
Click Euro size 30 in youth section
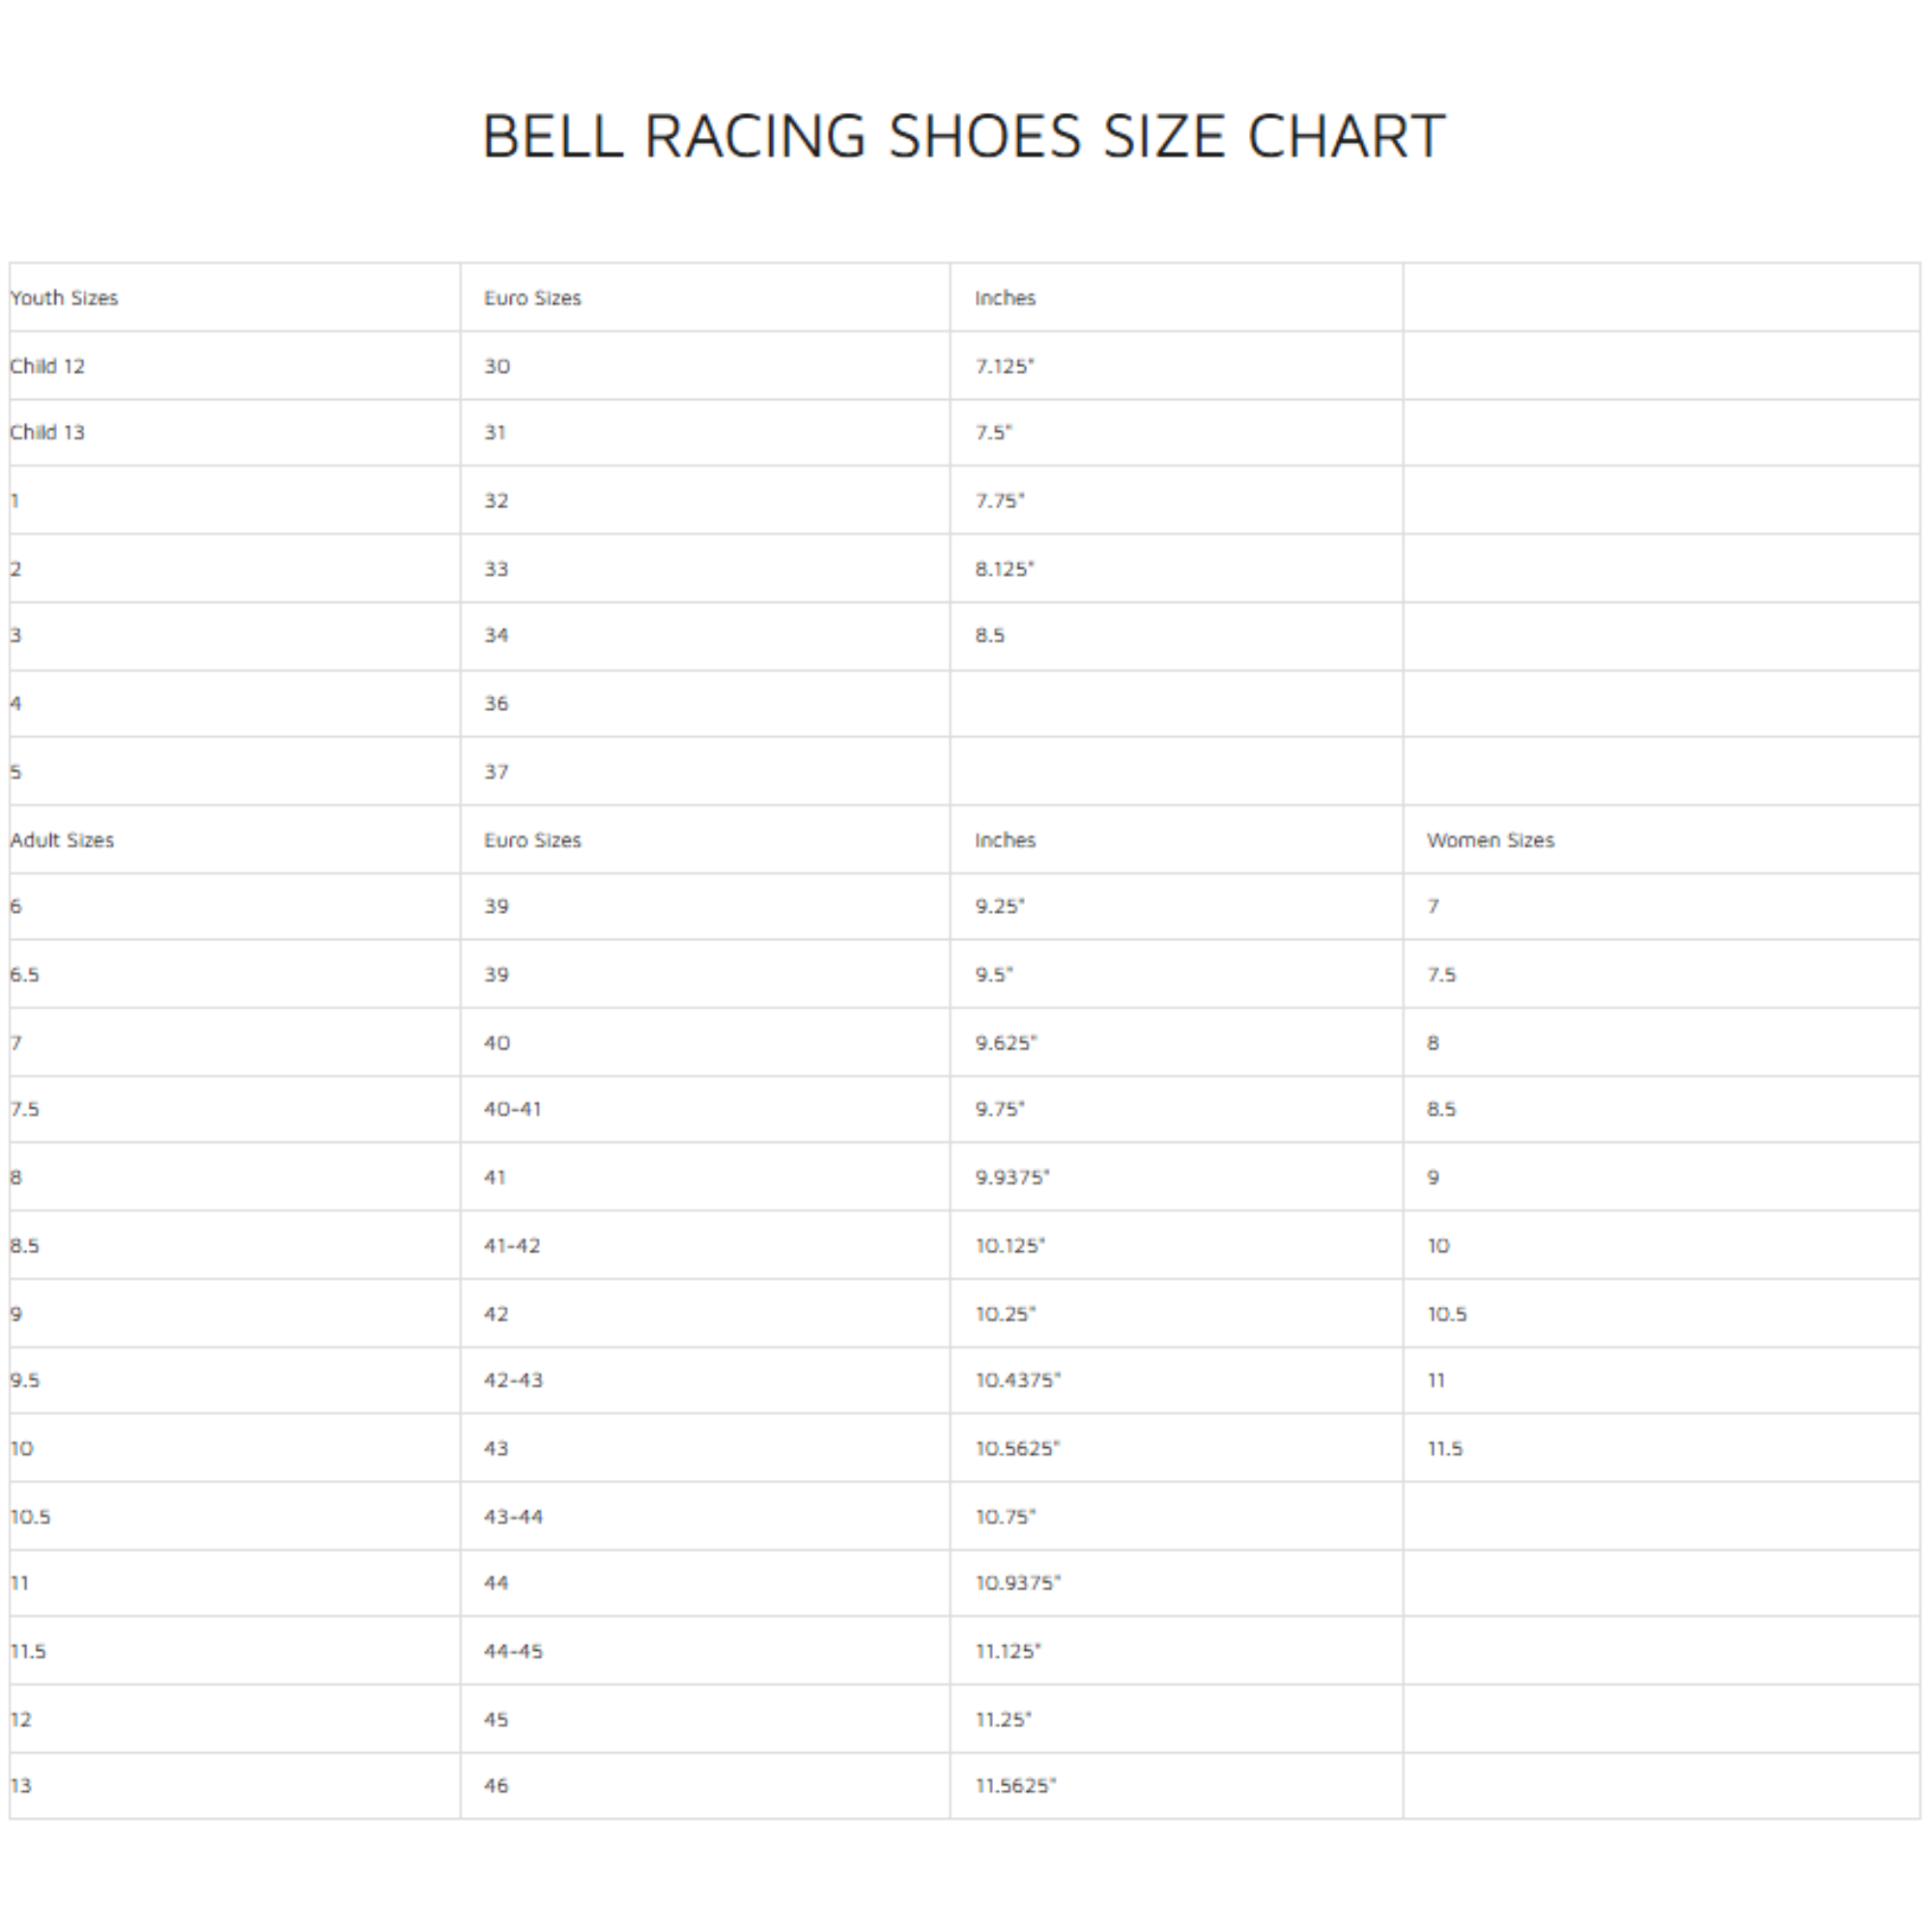coord(497,366)
